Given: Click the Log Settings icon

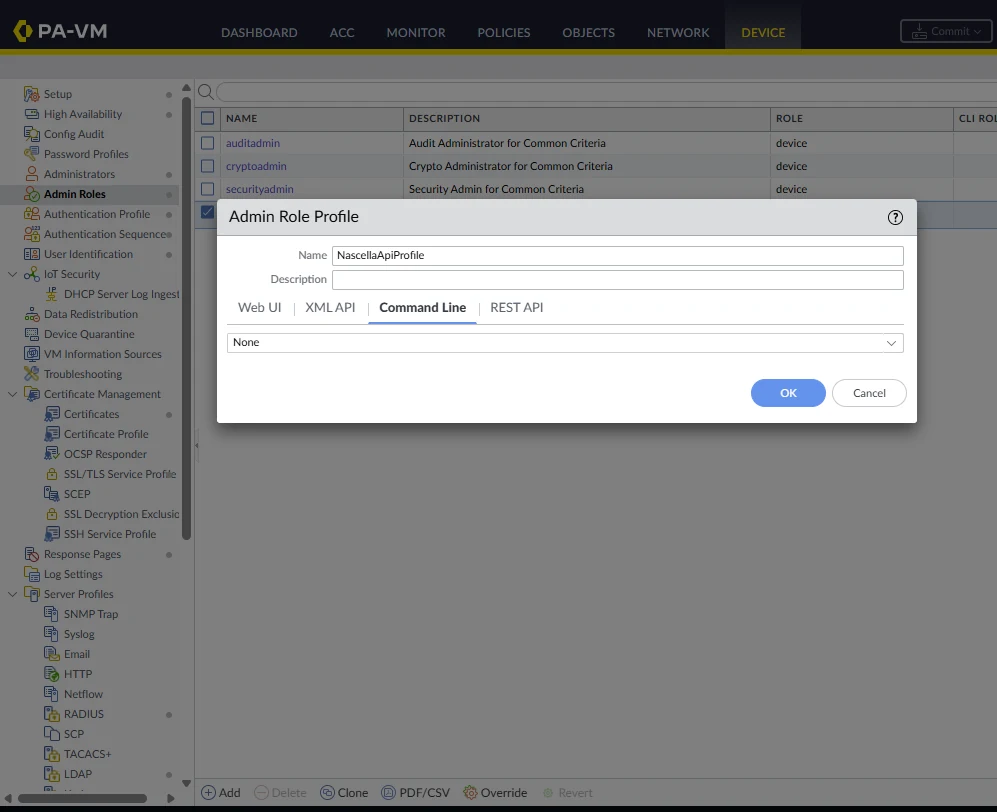Looking at the screenshot, I should (x=31, y=574).
